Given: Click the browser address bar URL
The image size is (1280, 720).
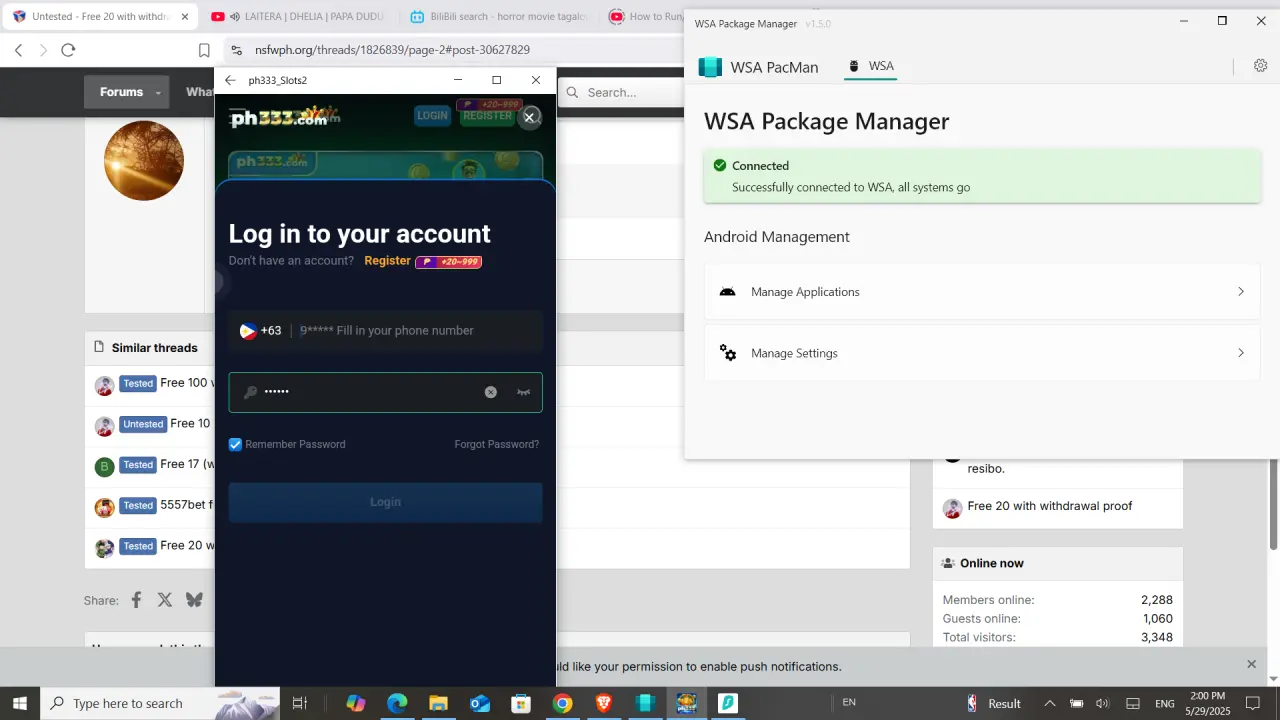Looking at the screenshot, I should click(x=392, y=50).
